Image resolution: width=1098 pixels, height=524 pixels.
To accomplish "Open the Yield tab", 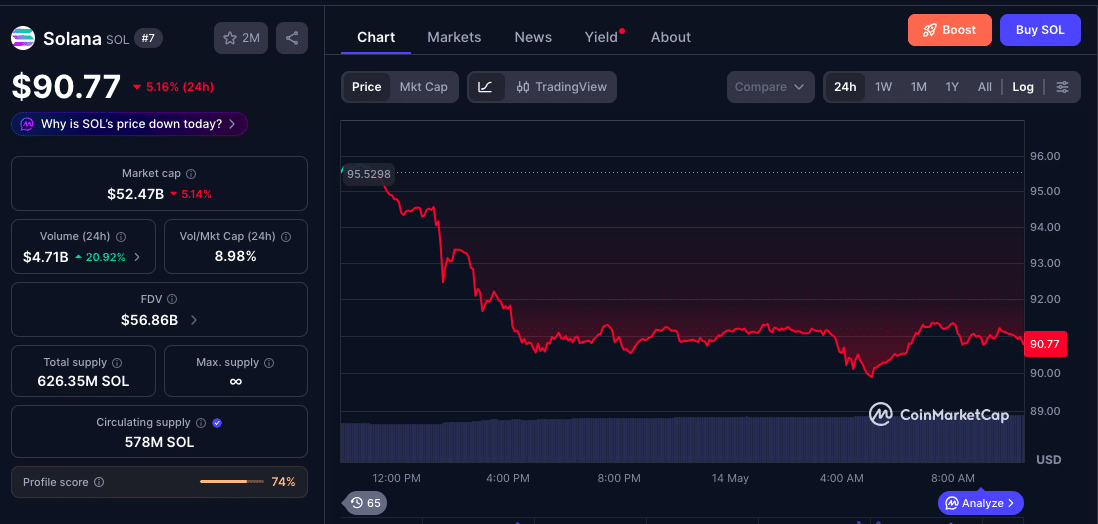I will 602,37.
